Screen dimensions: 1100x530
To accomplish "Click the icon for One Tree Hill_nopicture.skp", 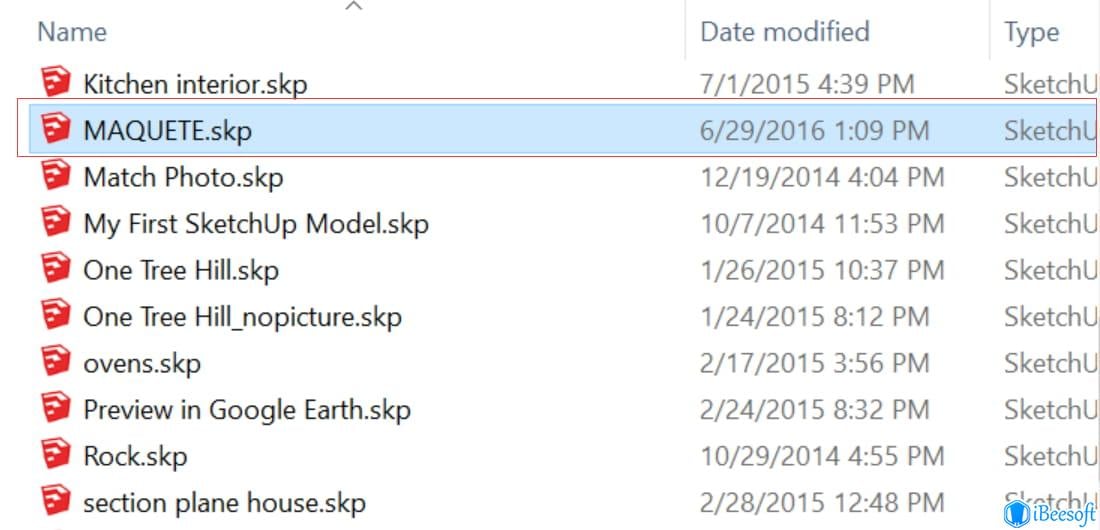I will (55, 314).
